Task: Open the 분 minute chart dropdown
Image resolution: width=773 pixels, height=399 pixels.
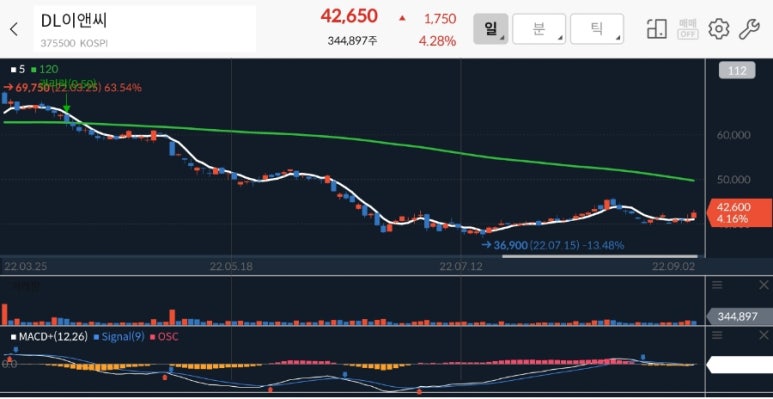Action: (539, 29)
